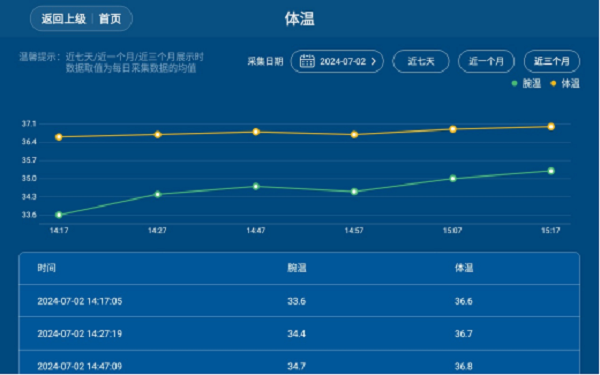Click the 腕温 table column header
600x375 pixels.
click(x=297, y=267)
